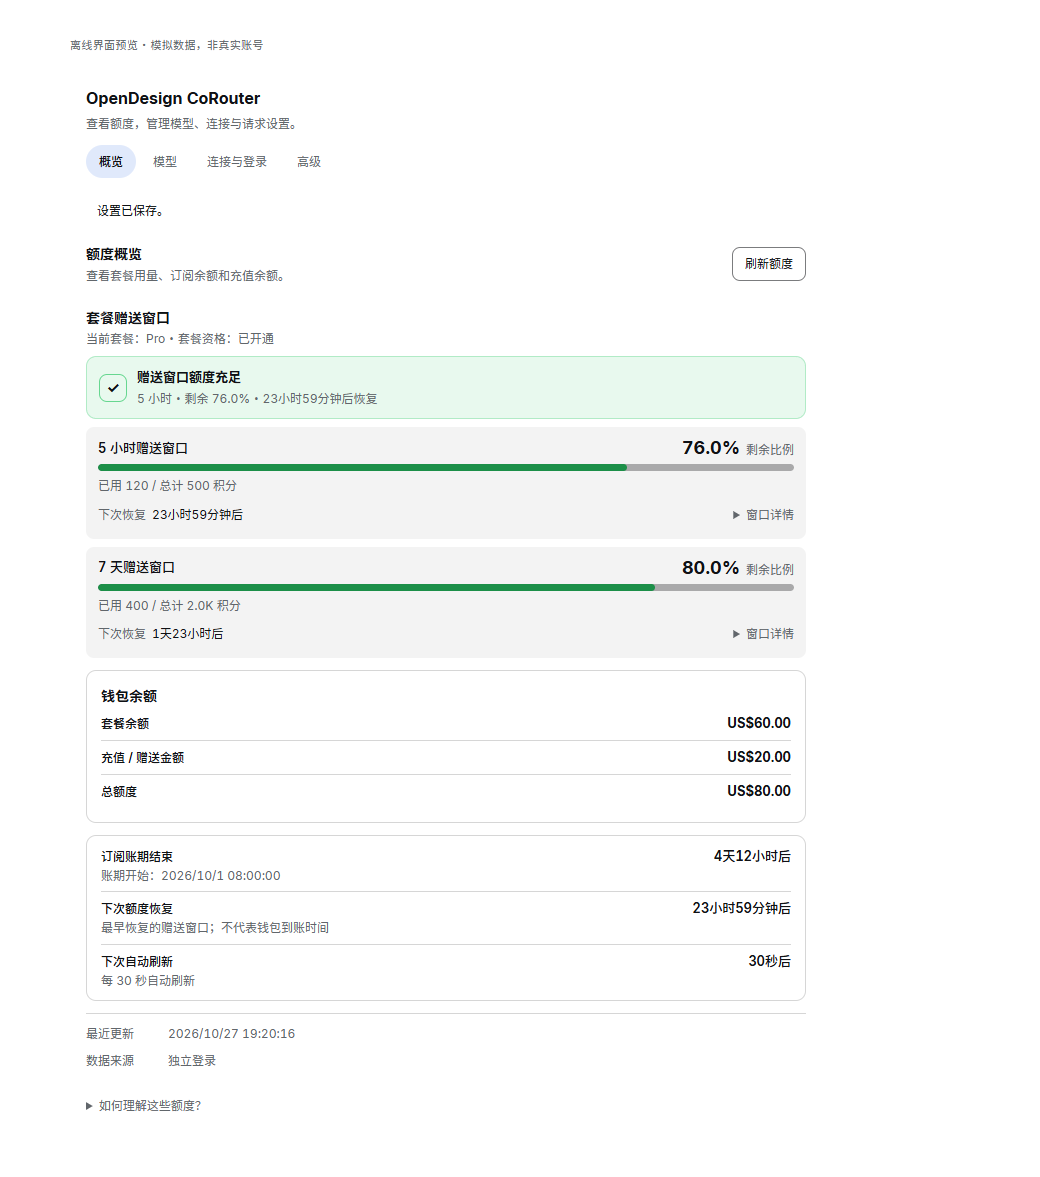Click the 订阅账期结束 label
The width and height of the screenshot is (1040, 1177).
137,857
